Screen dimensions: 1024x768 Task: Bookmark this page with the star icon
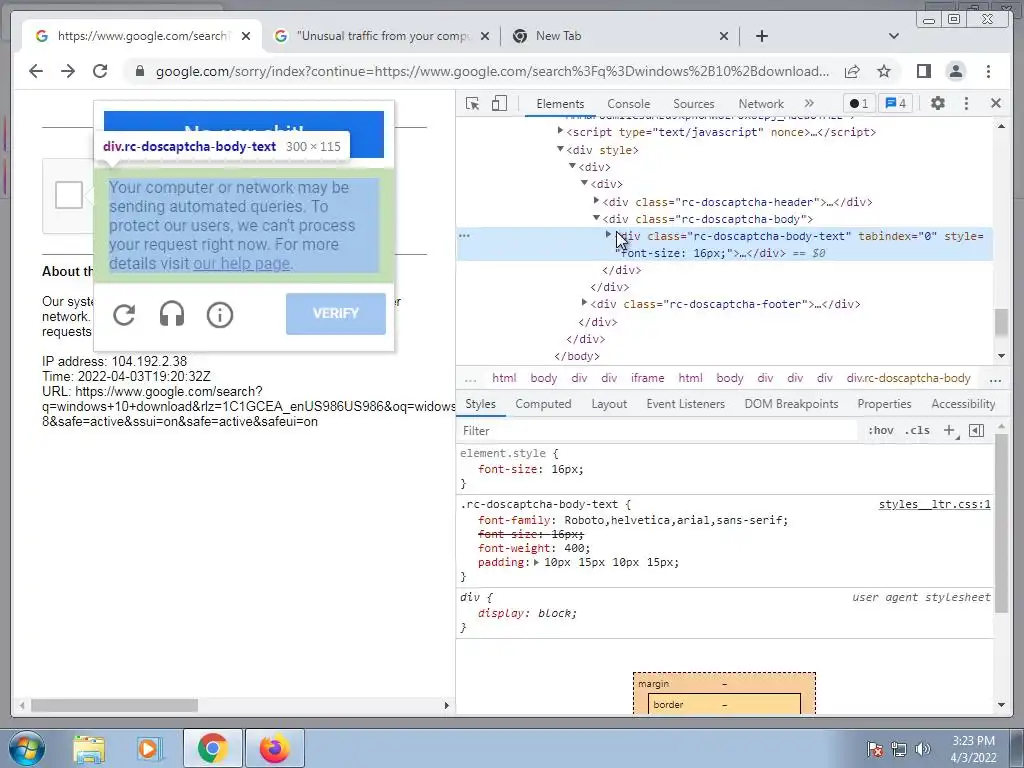click(x=884, y=71)
